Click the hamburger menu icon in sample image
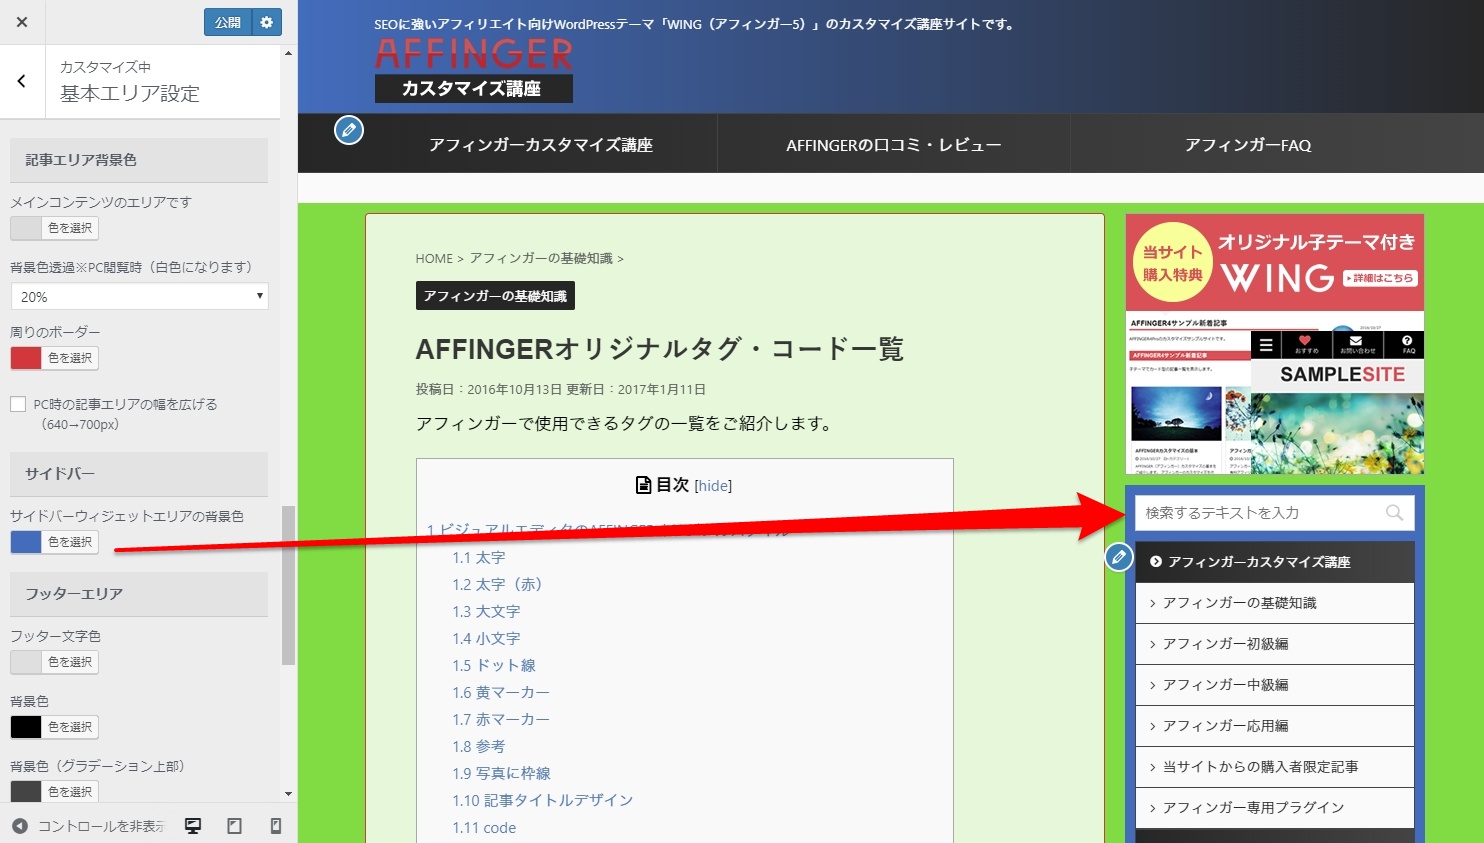The width and height of the screenshot is (1484, 843). [1266, 345]
